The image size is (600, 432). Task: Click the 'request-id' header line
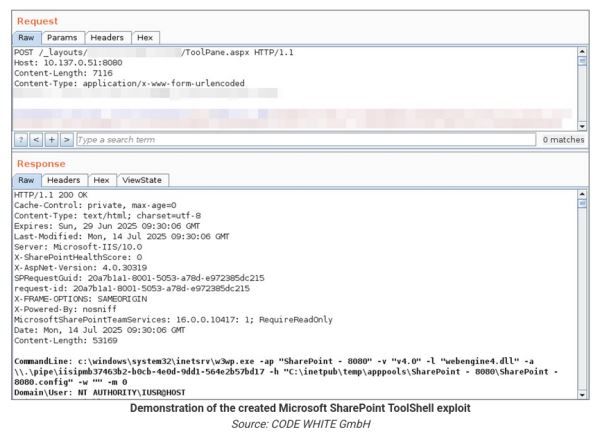tap(132, 289)
